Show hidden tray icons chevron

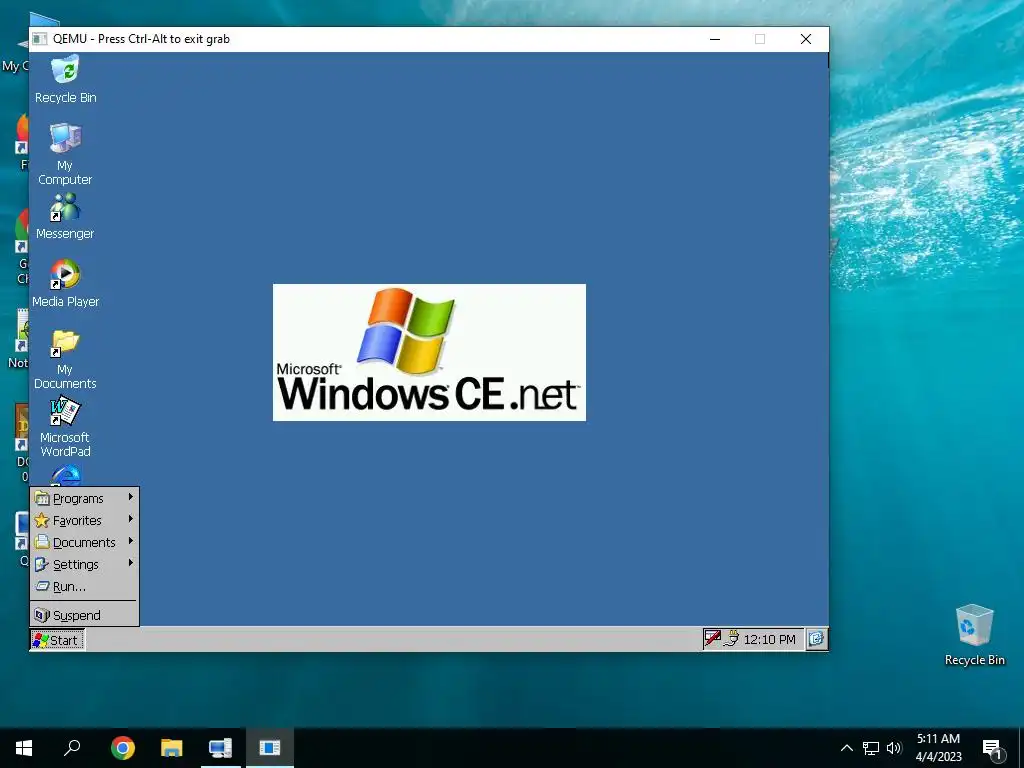click(846, 748)
